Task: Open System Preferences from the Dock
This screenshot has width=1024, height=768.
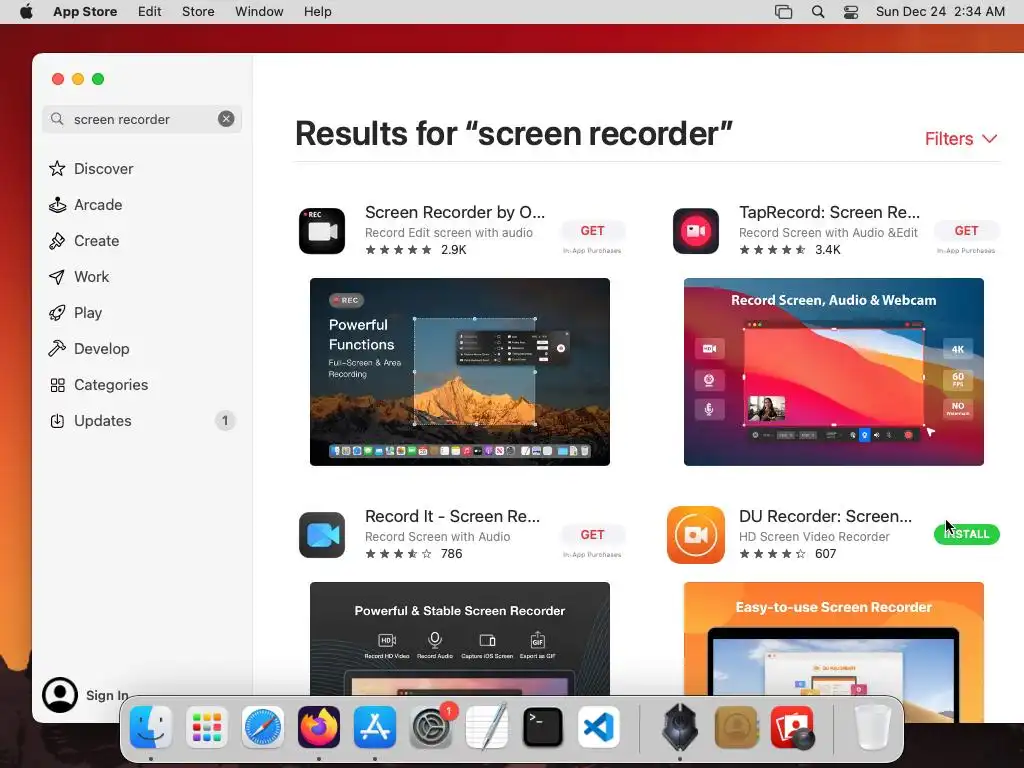Action: coord(431,727)
